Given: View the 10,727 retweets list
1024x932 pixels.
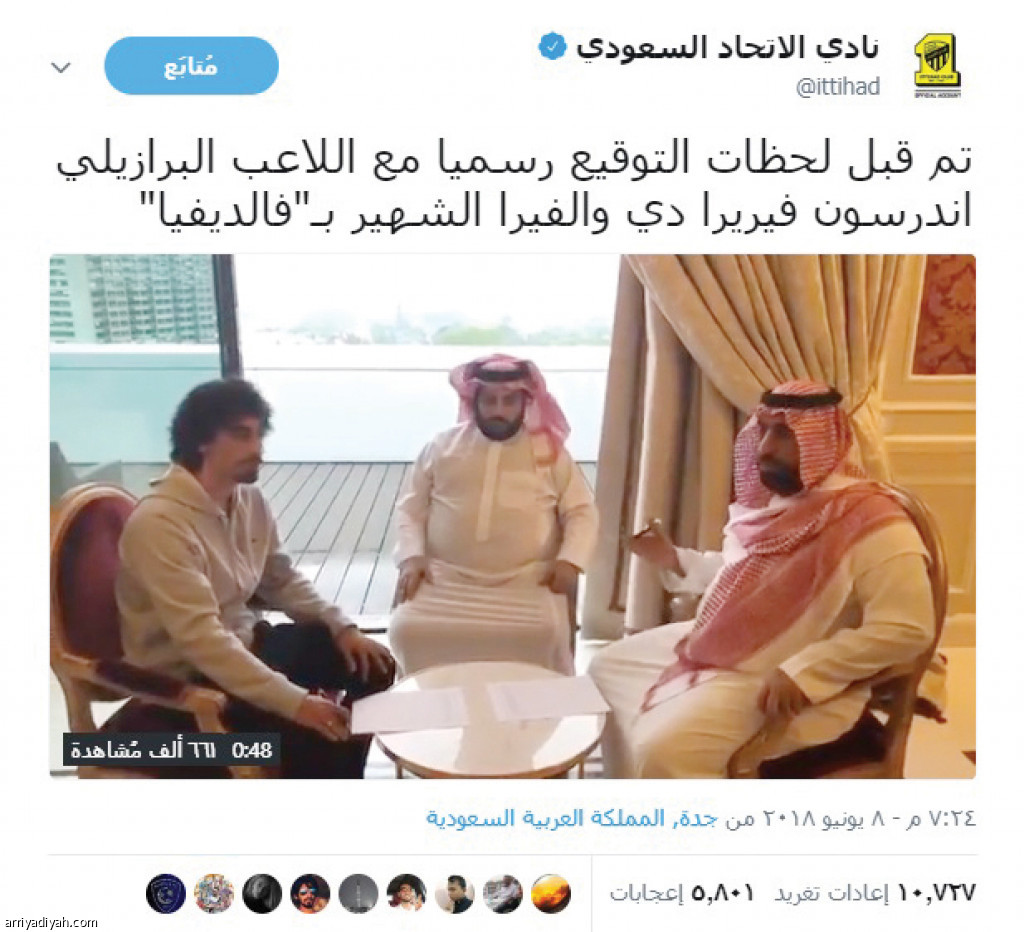Looking at the screenshot, I should (875, 892).
